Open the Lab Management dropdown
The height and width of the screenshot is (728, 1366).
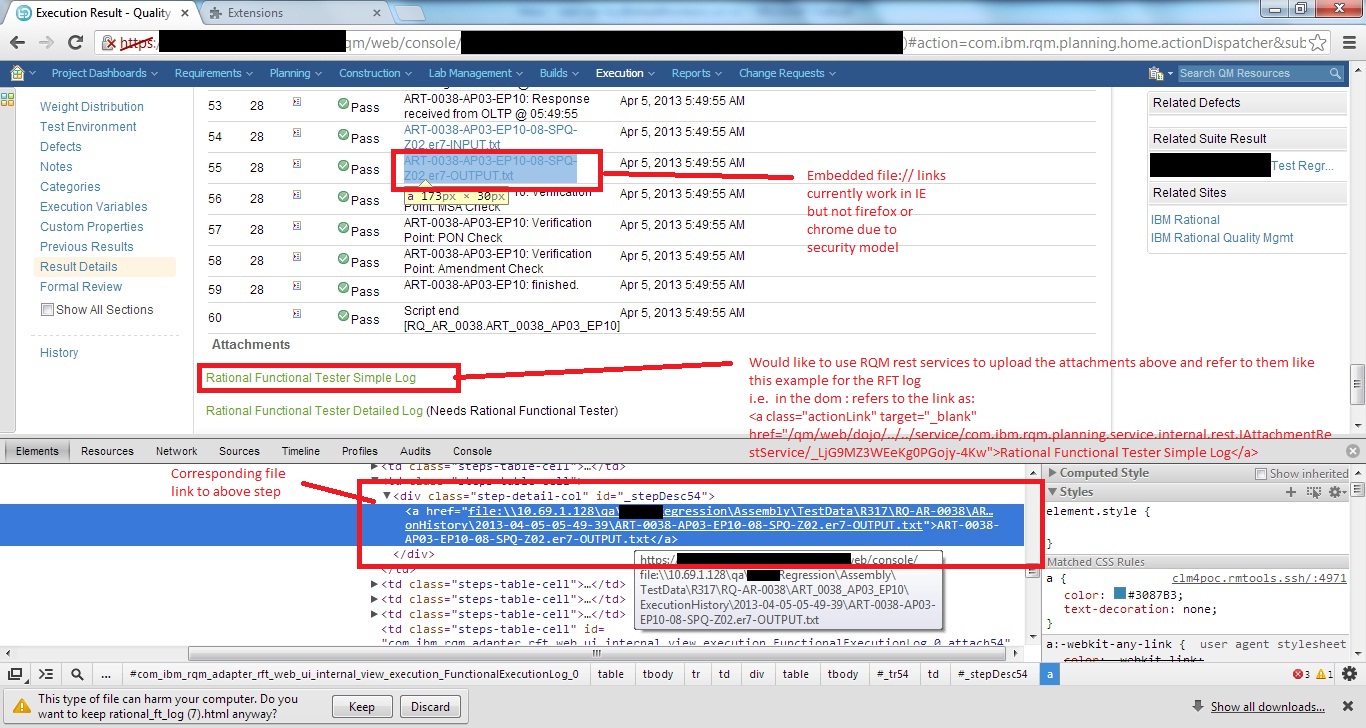pos(476,73)
